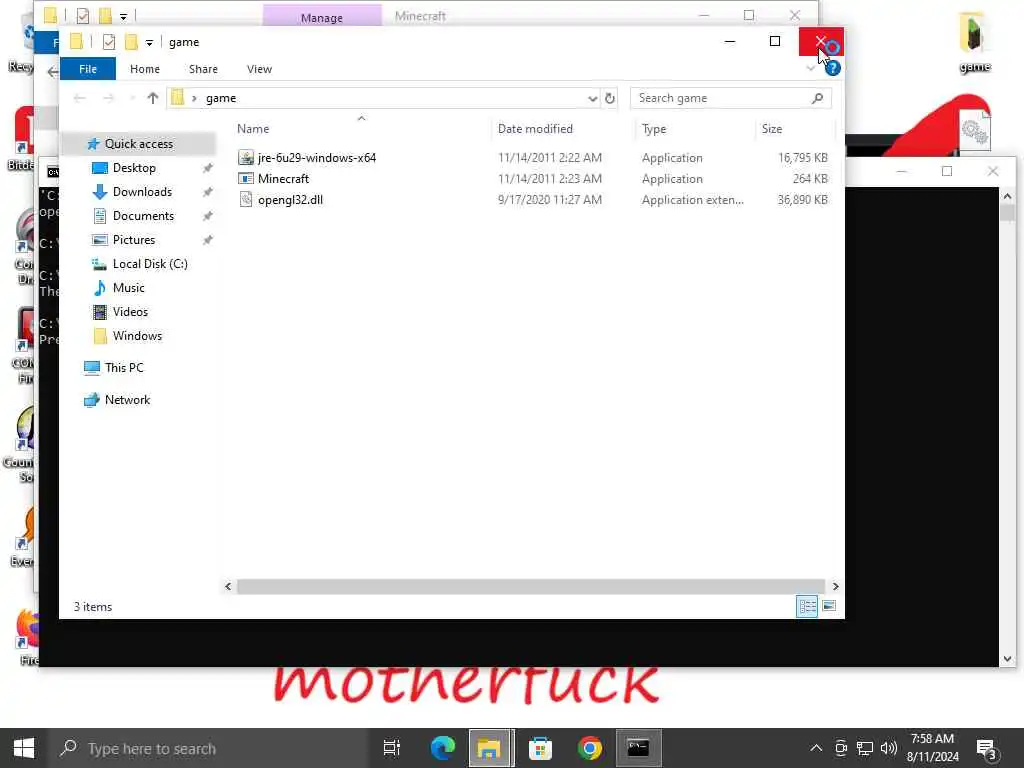Open the Windows Start menu
This screenshot has height=768, width=1024.
24,748
